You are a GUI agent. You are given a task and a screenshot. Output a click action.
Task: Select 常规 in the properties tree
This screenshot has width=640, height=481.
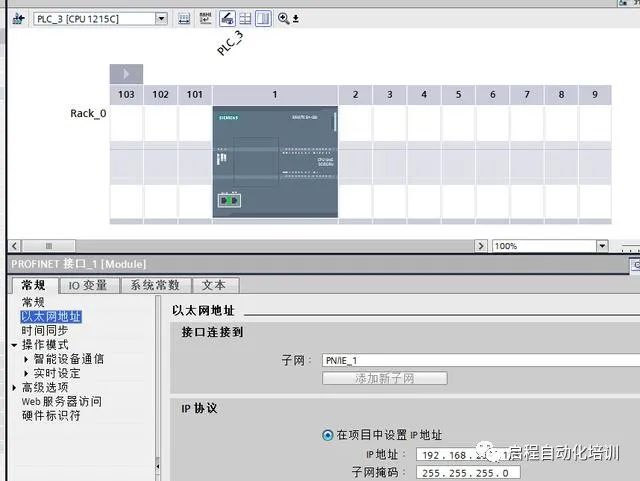click(x=33, y=303)
